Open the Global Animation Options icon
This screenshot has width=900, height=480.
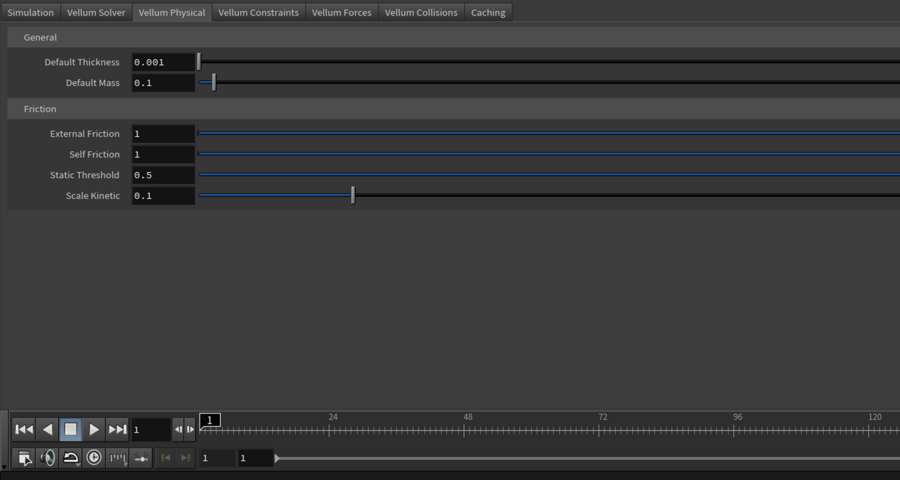point(25,458)
